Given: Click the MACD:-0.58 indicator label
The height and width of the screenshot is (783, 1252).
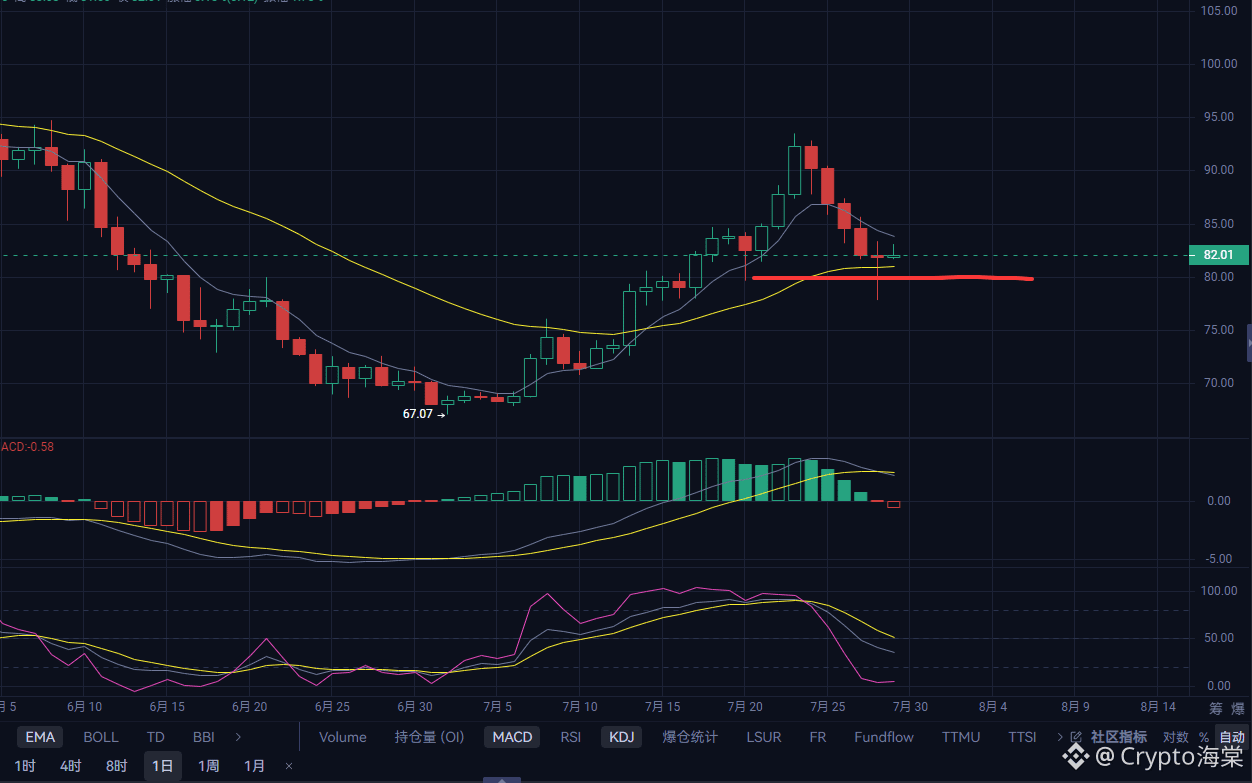Looking at the screenshot, I should pyautogui.click(x=27, y=446).
